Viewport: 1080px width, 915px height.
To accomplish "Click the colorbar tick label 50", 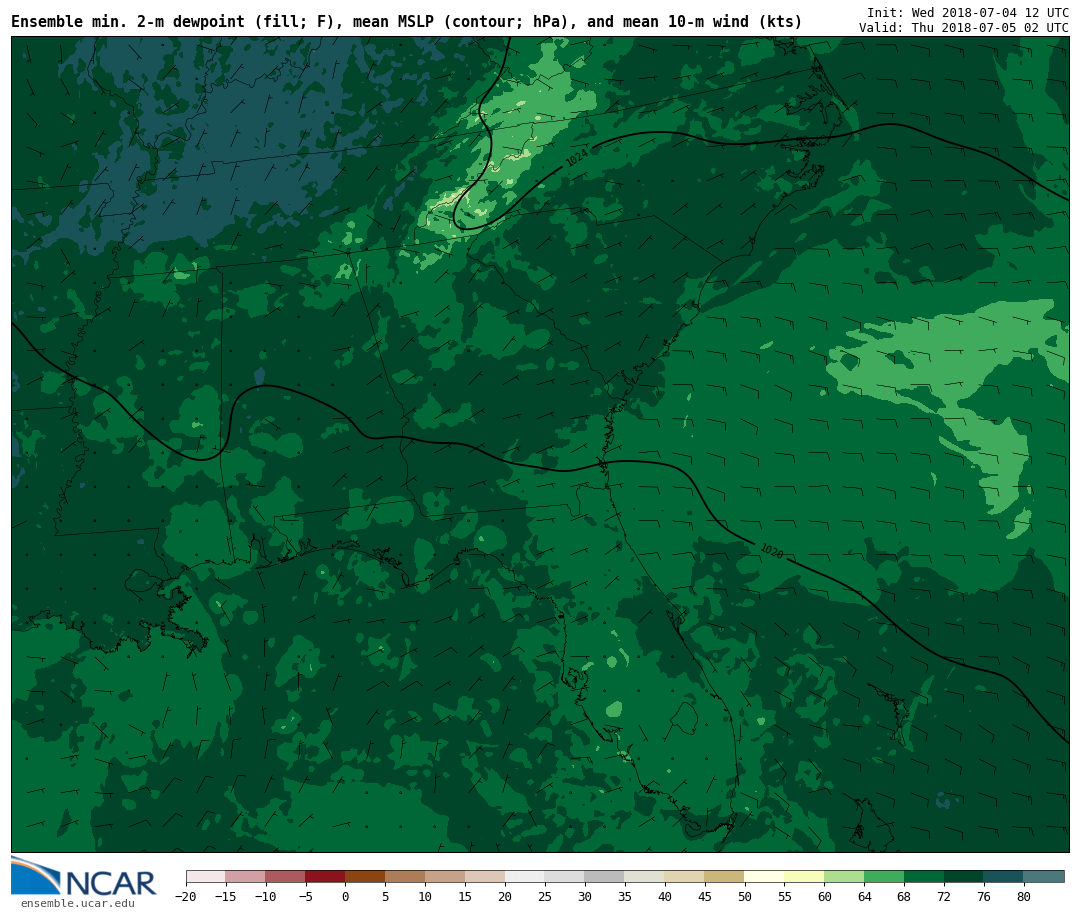I will 744,897.
